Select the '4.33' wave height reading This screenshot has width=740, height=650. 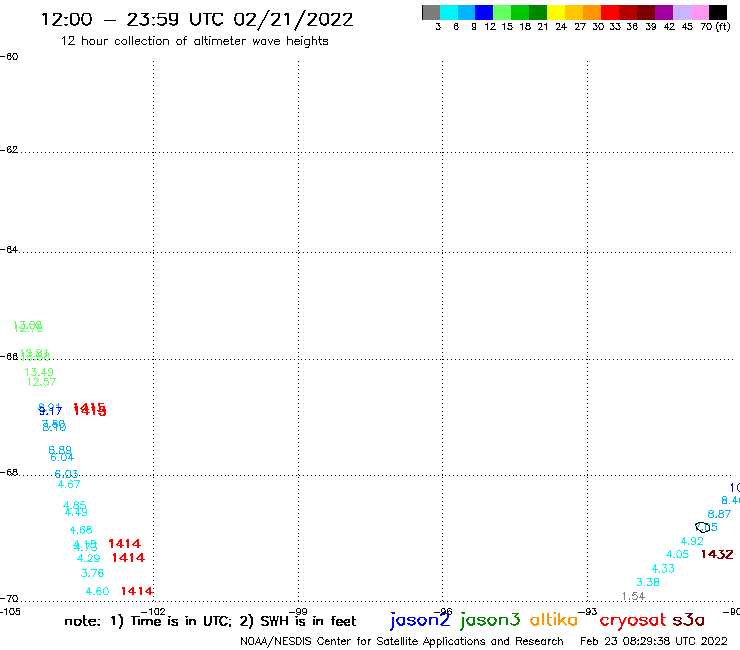tap(663, 568)
